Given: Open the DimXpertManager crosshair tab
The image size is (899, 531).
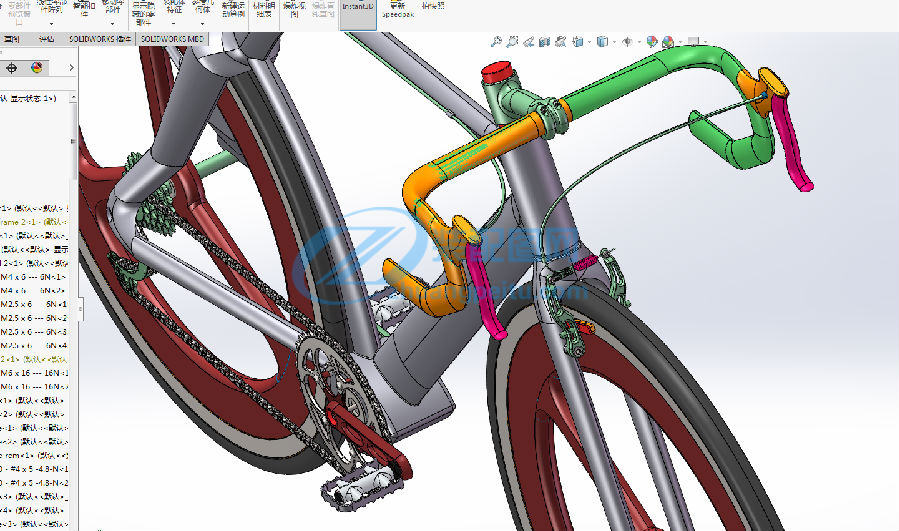Looking at the screenshot, I should (x=11, y=68).
